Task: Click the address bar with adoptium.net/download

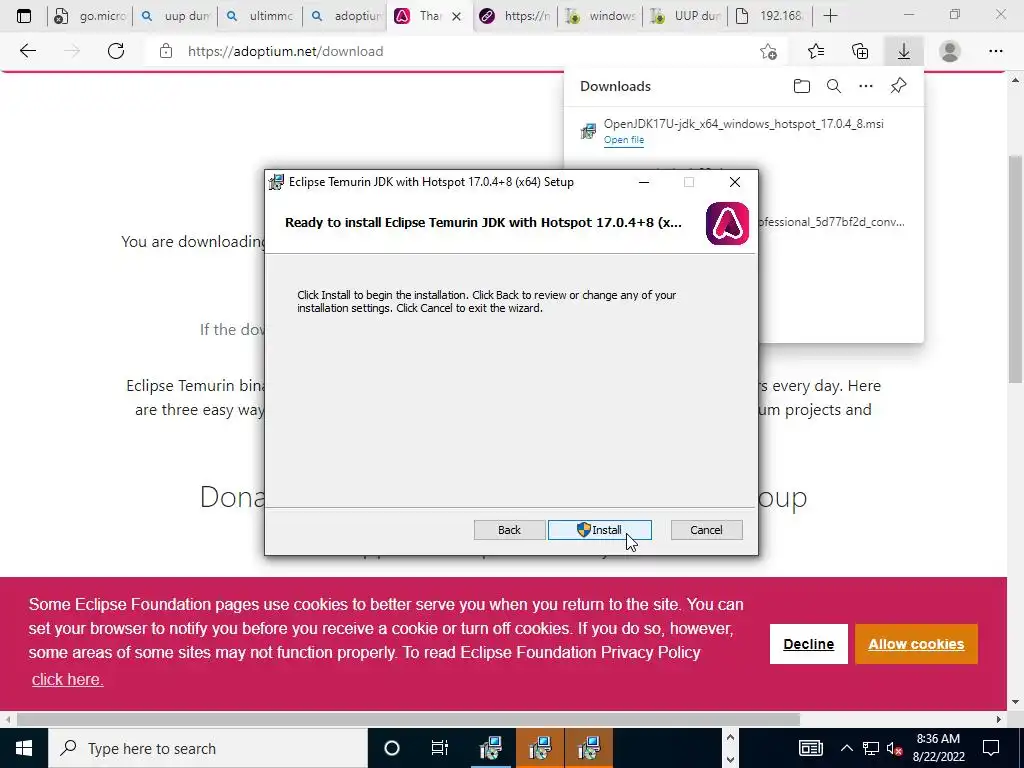Action: click(464, 51)
